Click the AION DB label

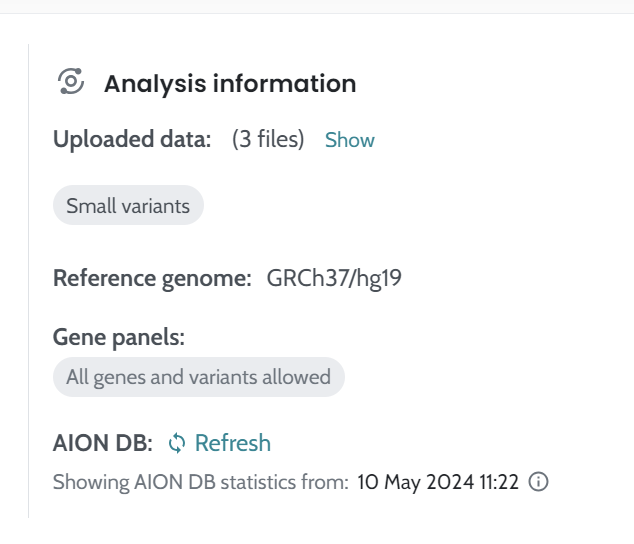point(103,443)
